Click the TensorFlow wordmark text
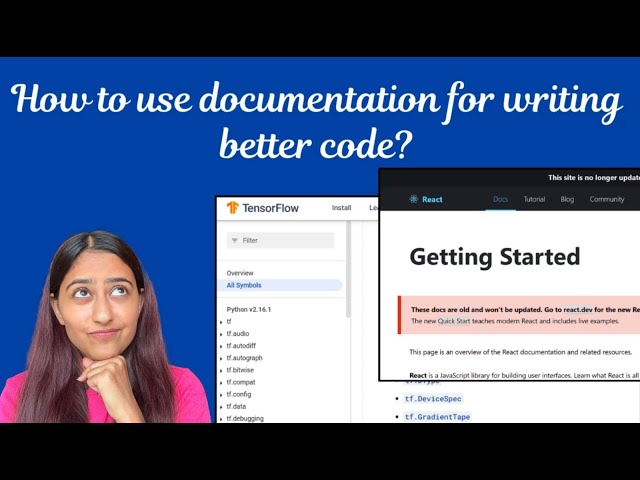 click(x=270, y=208)
